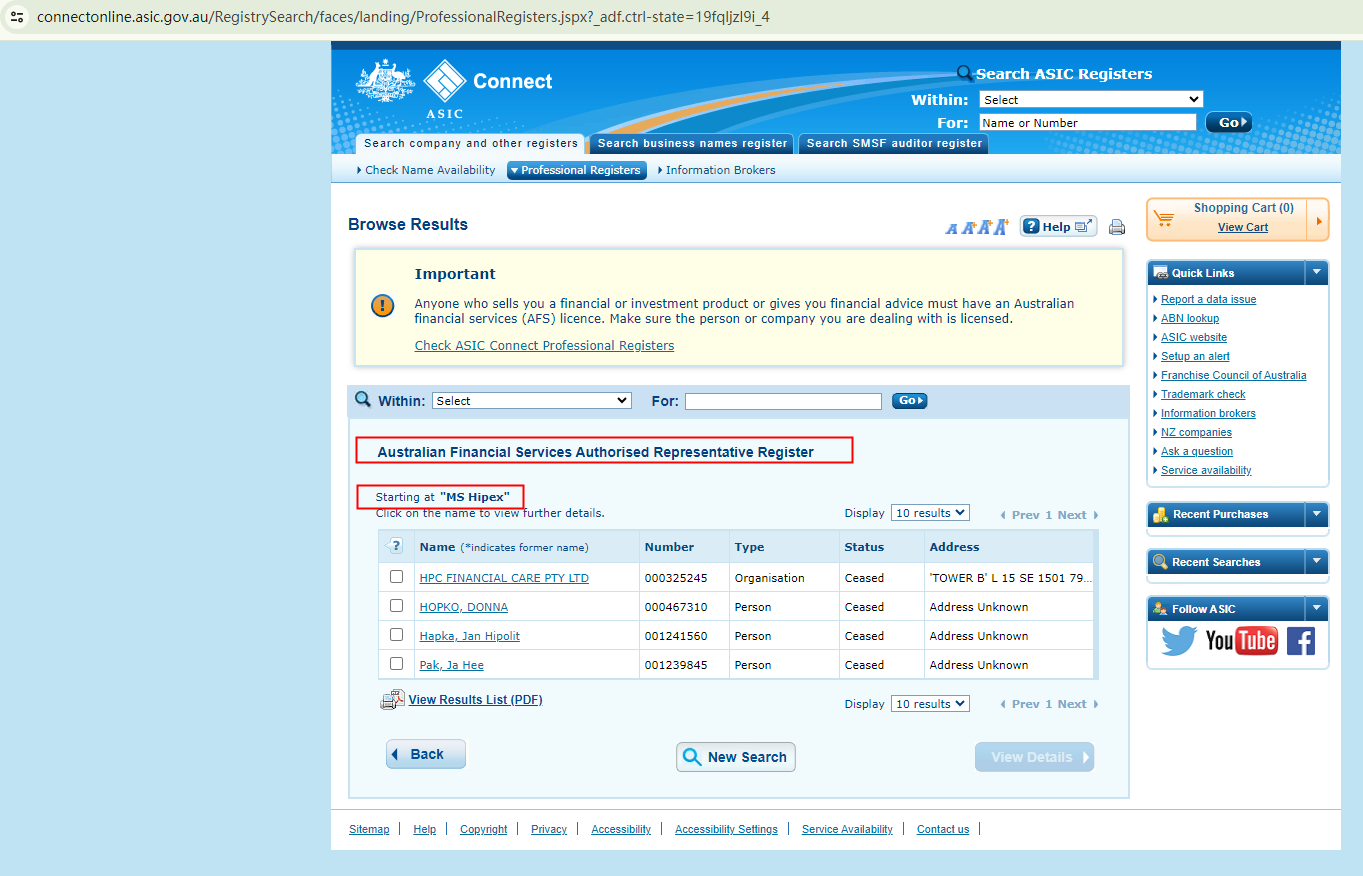The image size is (1363, 876).
Task: Open the Twitter bird icon
Action: (x=1179, y=640)
